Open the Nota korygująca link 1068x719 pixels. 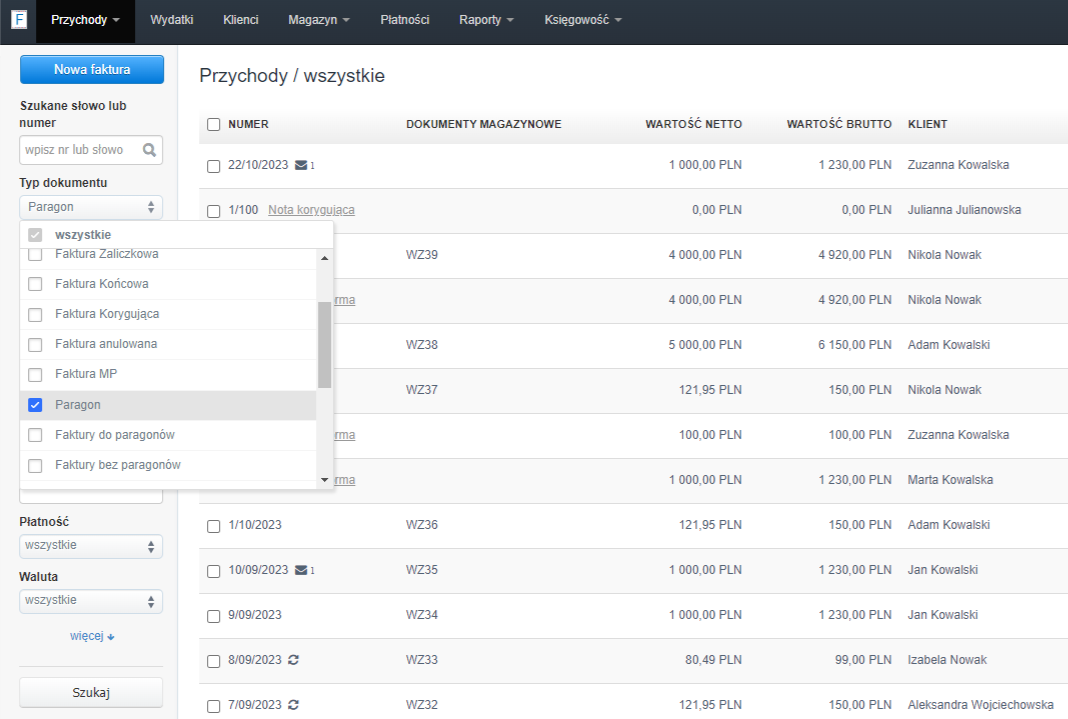coord(311,210)
